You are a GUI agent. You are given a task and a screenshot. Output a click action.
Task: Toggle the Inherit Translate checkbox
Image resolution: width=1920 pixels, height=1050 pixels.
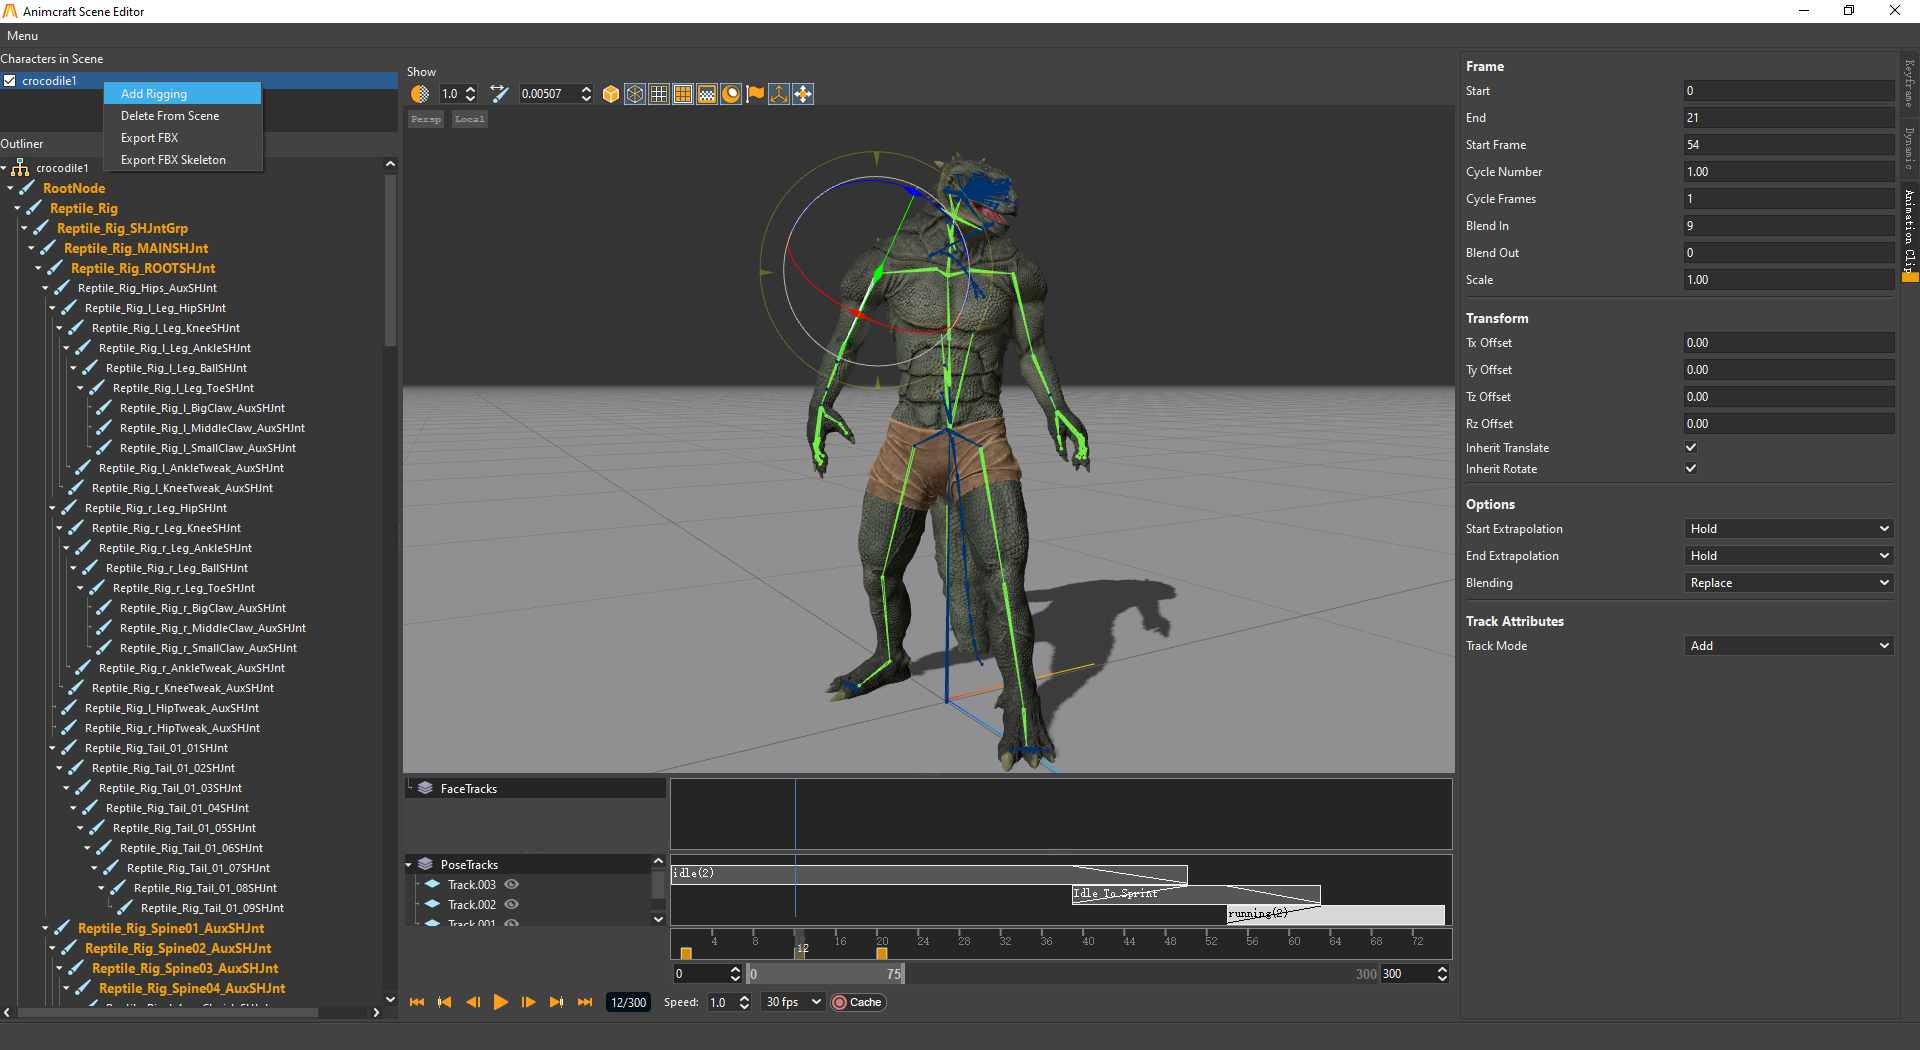tap(1691, 447)
